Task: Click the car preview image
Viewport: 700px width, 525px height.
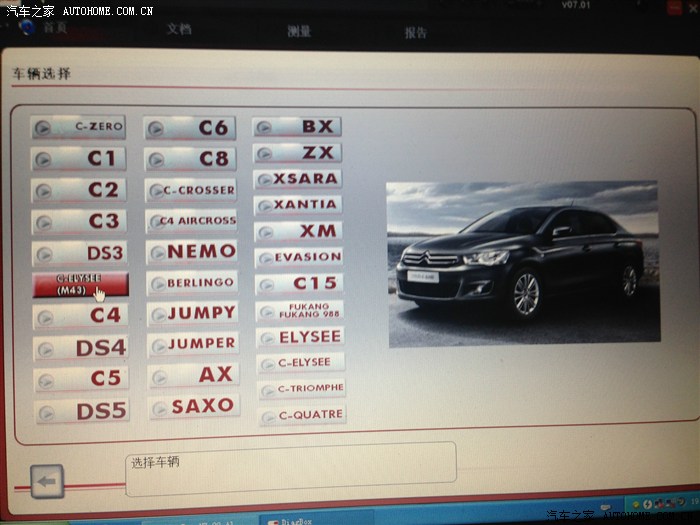Action: (522, 262)
